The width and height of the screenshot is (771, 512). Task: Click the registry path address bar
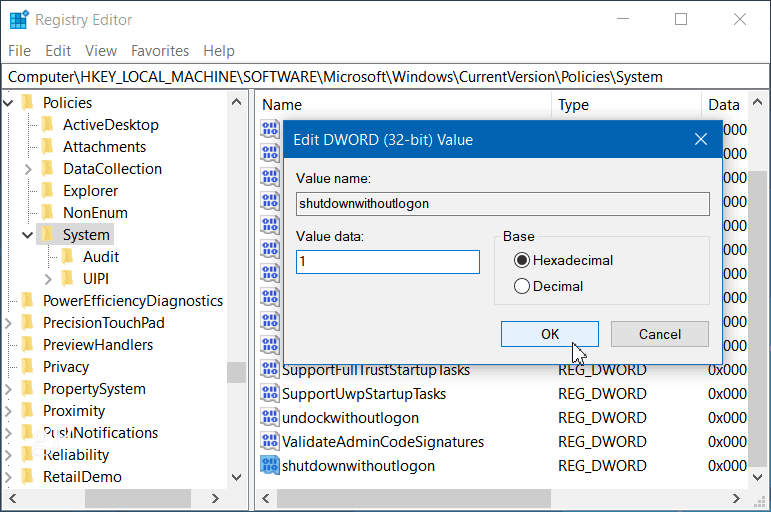point(385,77)
